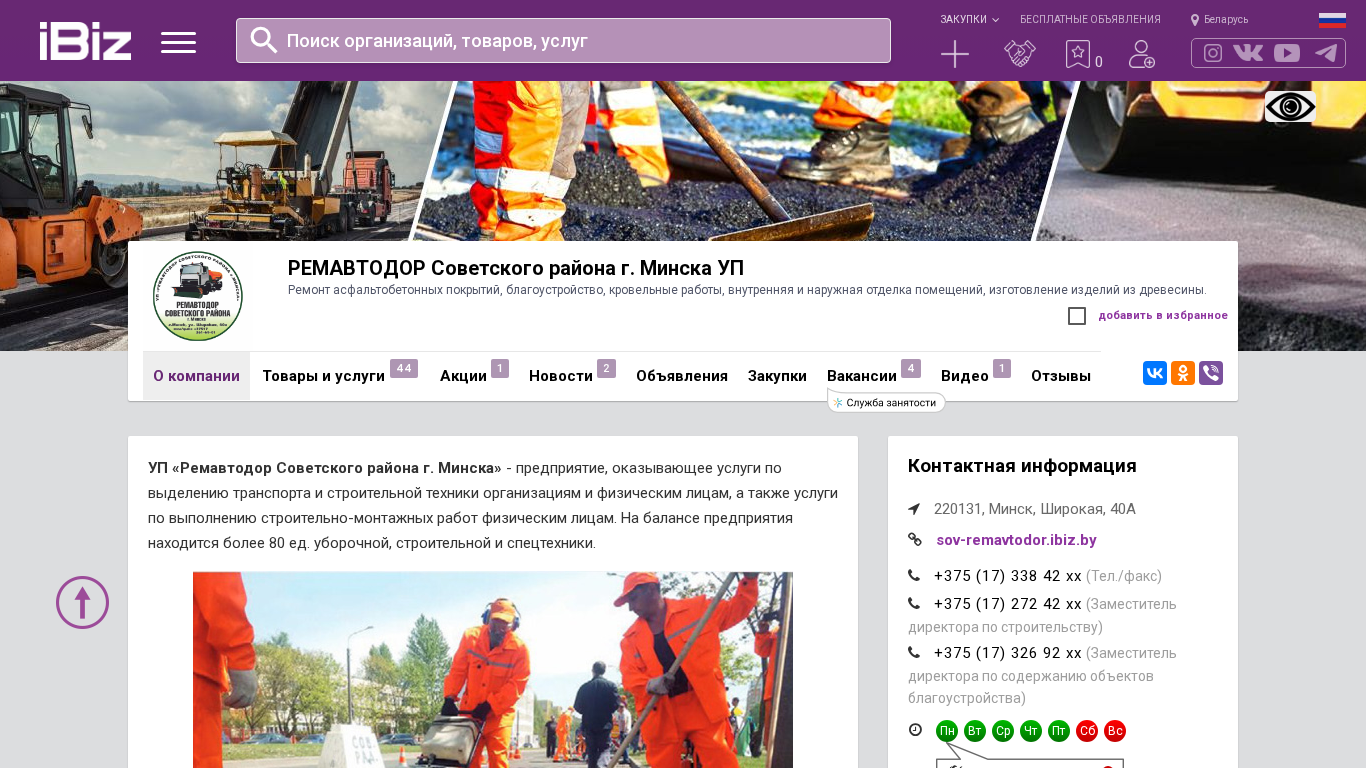The height and width of the screenshot is (768, 1366).
Task: Click the Monday (Пн) schedule circle
Action: [947, 731]
